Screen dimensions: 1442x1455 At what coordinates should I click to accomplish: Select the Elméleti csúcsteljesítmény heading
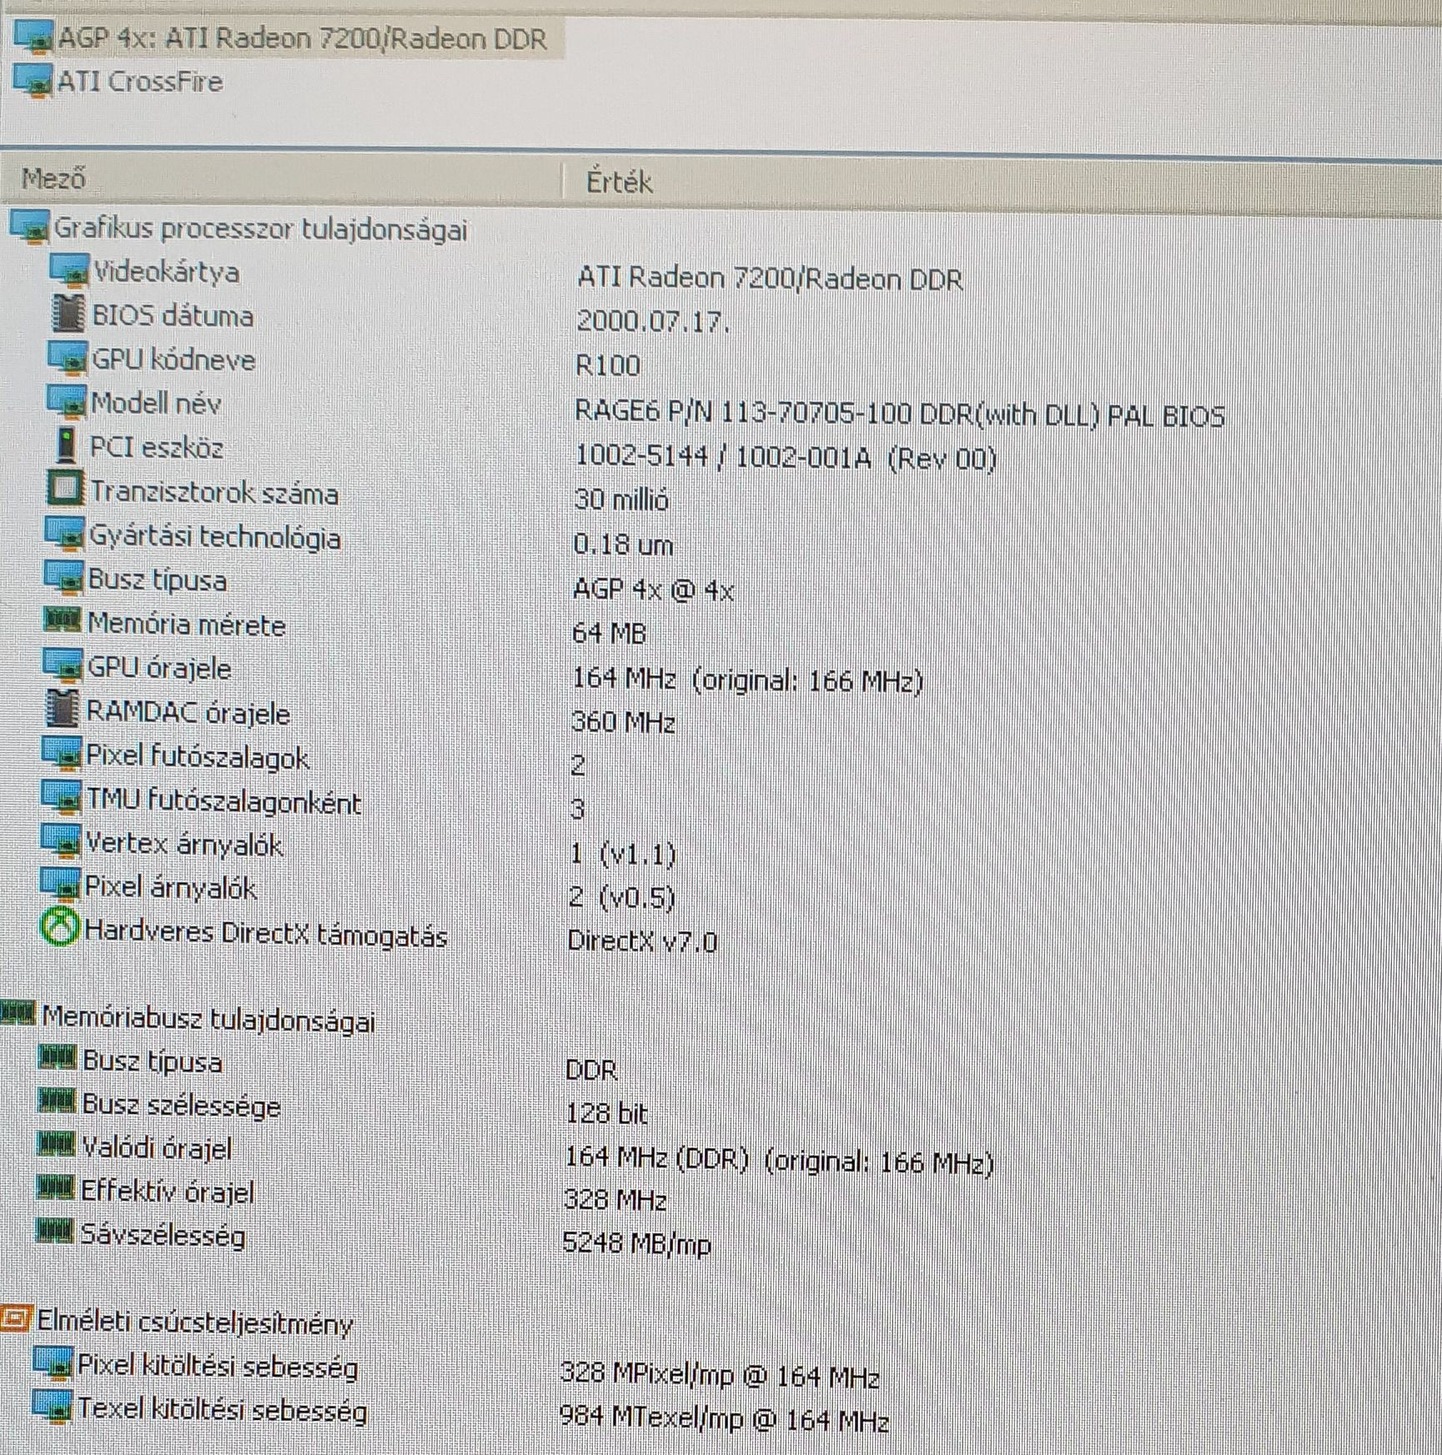point(195,1322)
